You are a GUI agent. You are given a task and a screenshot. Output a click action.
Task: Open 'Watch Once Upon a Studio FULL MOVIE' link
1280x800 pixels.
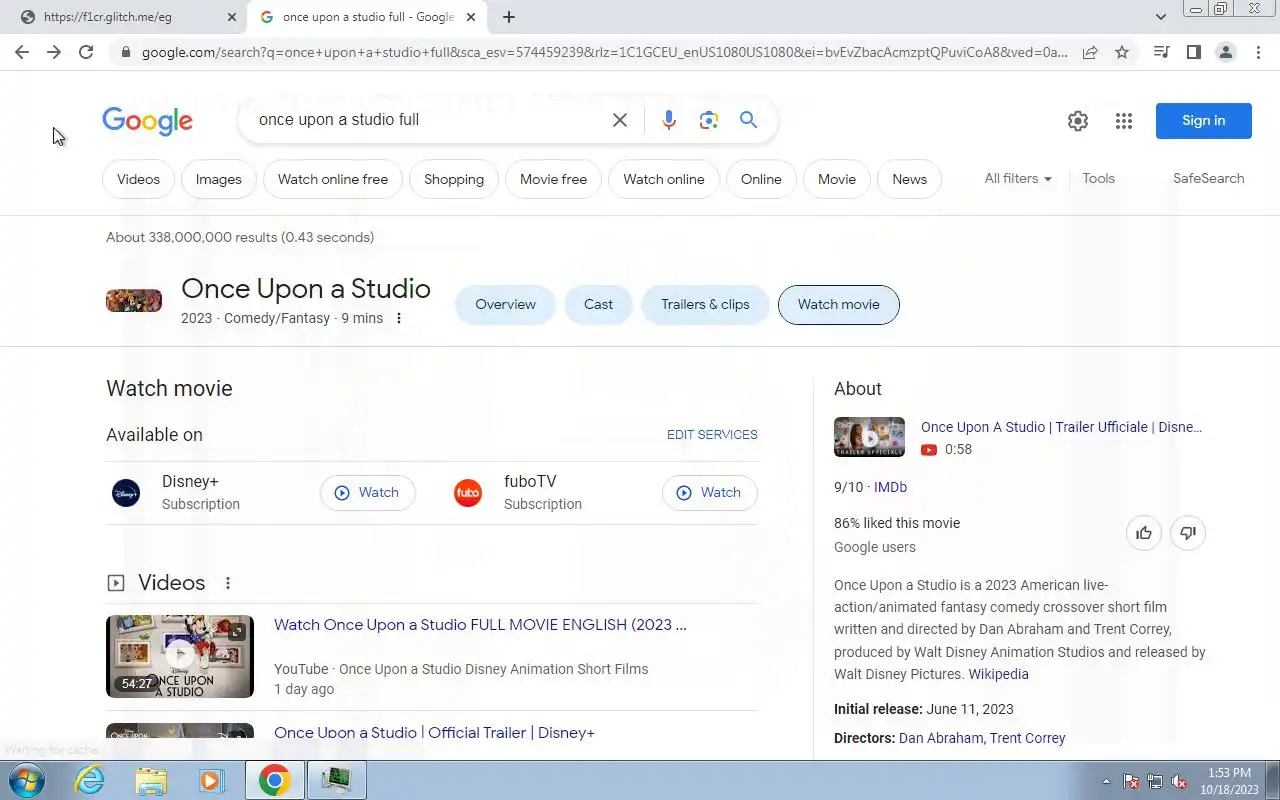(480, 625)
